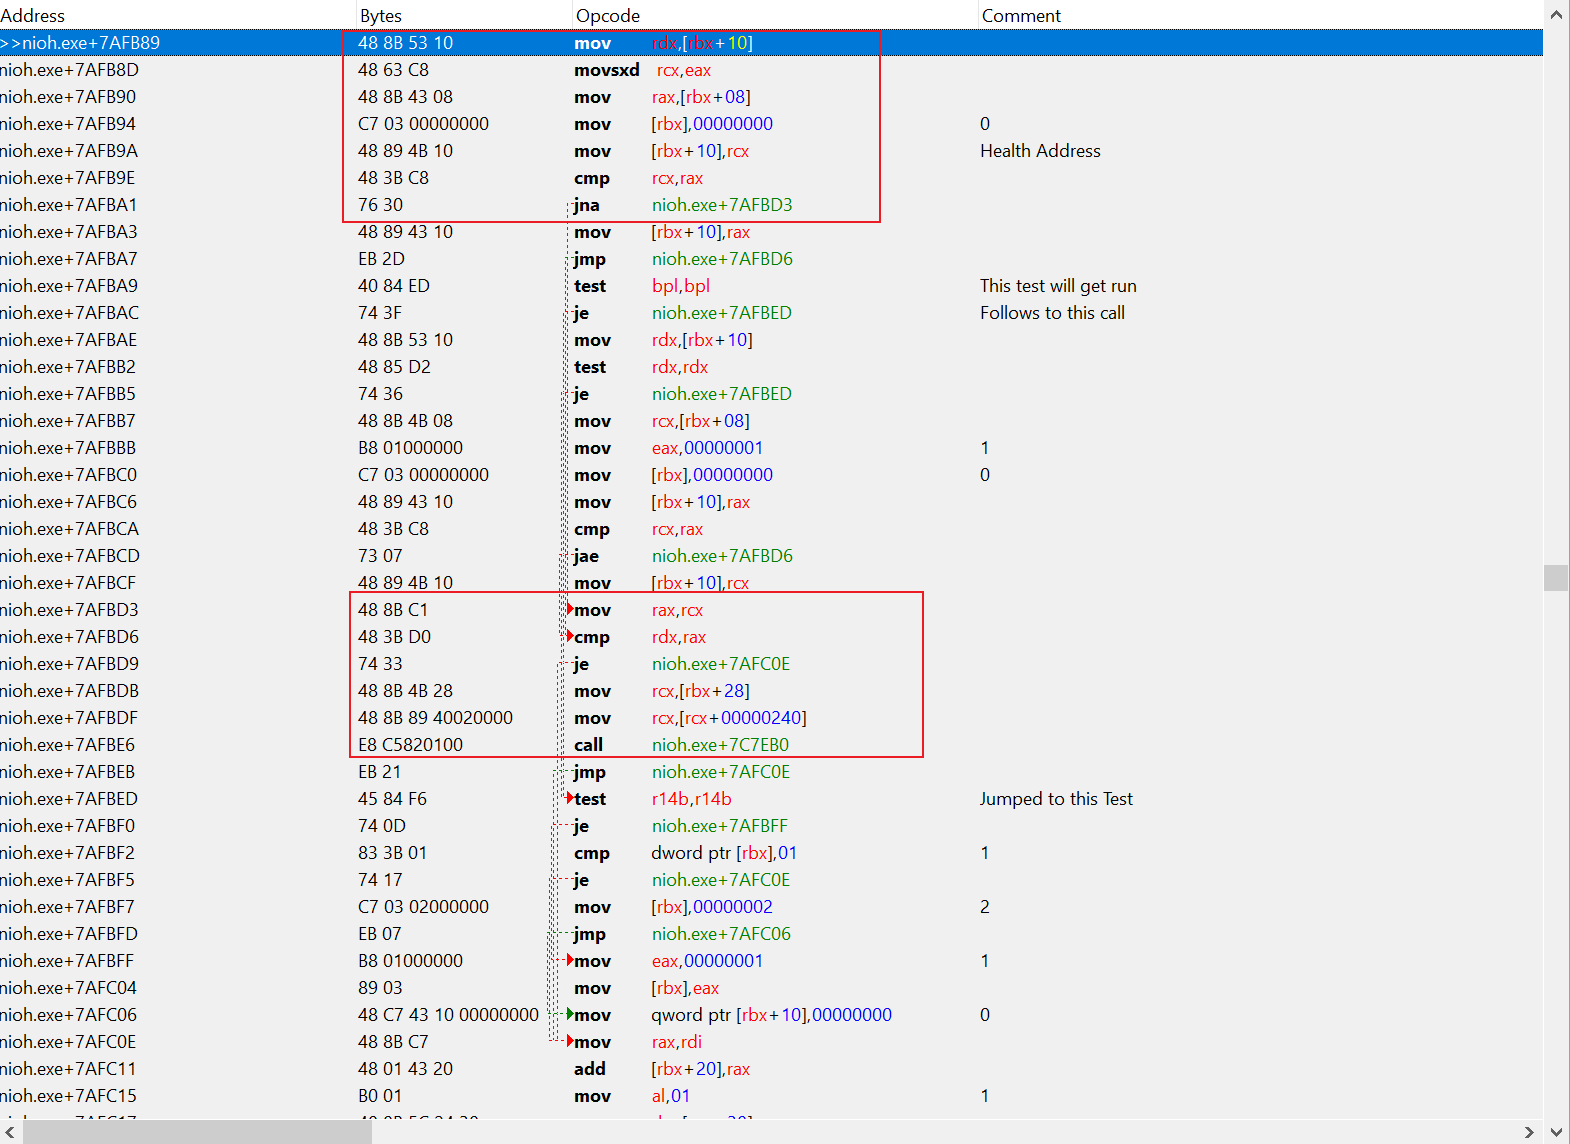
Task: Click the horizontal scrollbar thumb
Action: click(x=196, y=1131)
